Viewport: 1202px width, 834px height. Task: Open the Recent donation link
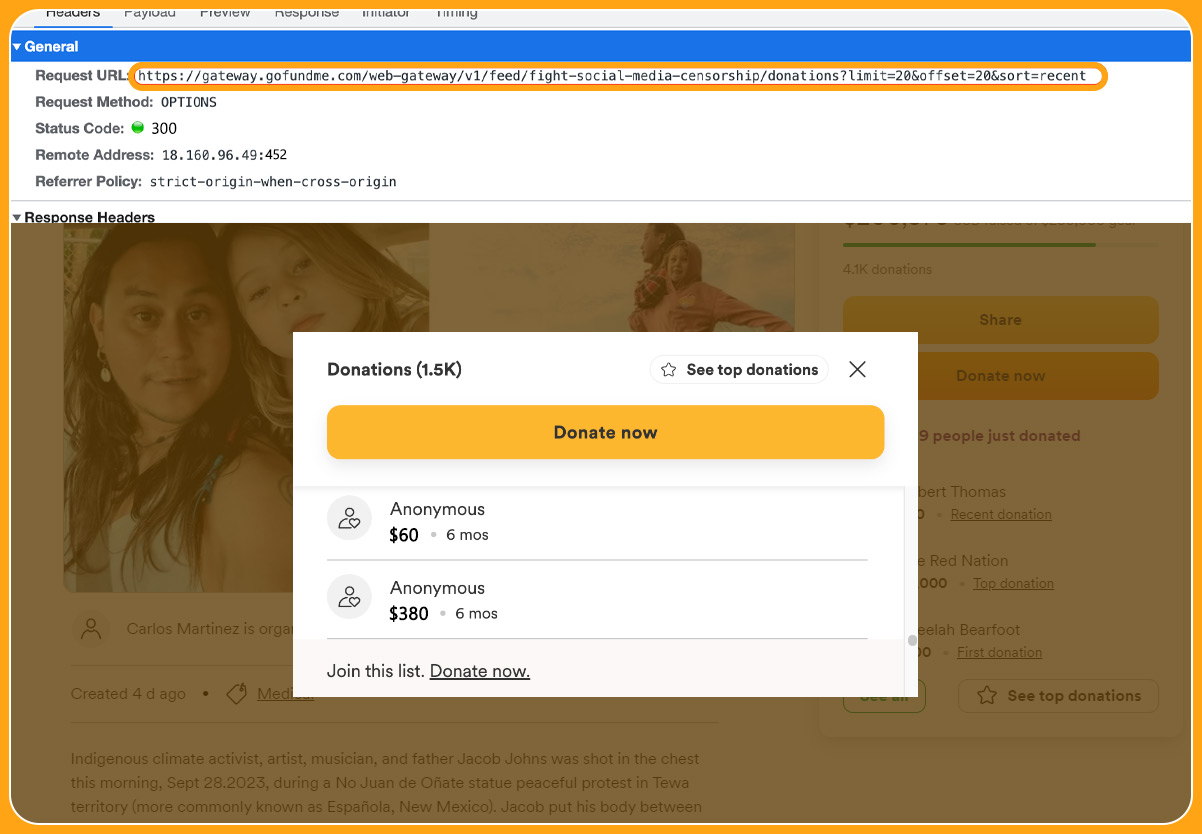(1000, 514)
